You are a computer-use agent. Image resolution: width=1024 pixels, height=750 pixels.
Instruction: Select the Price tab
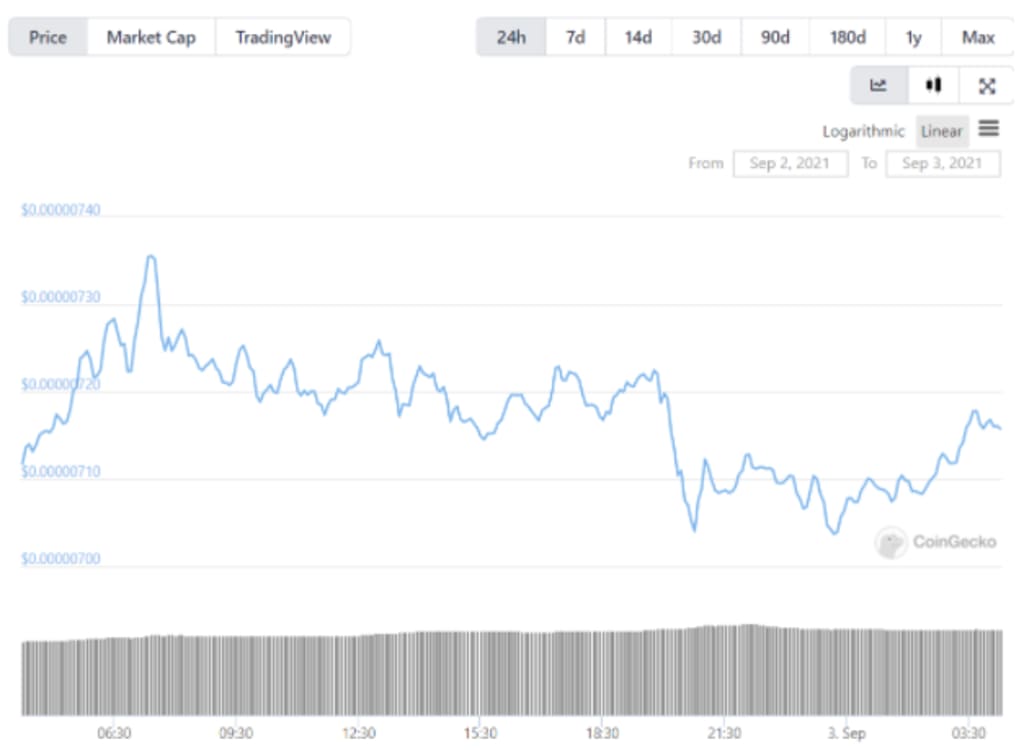tap(48, 37)
